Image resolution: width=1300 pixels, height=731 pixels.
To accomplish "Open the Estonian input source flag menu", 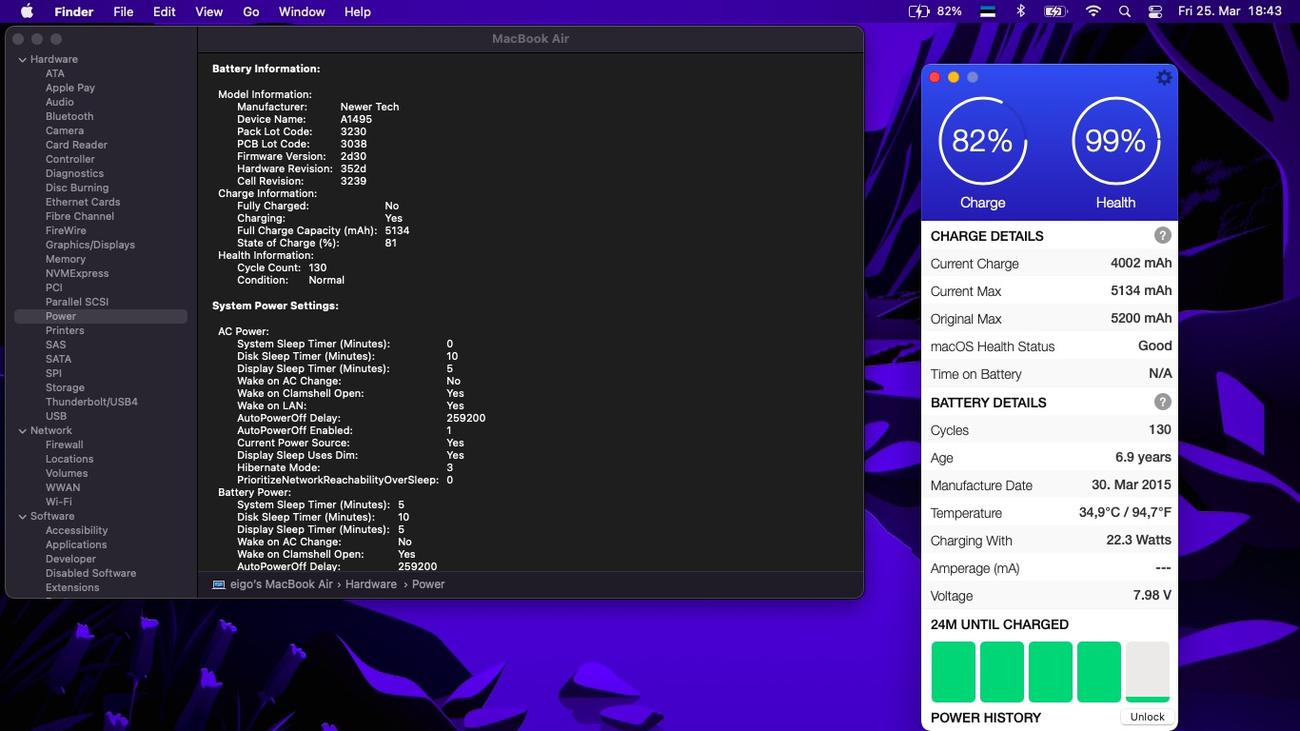I will pyautogui.click(x=987, y=12).
